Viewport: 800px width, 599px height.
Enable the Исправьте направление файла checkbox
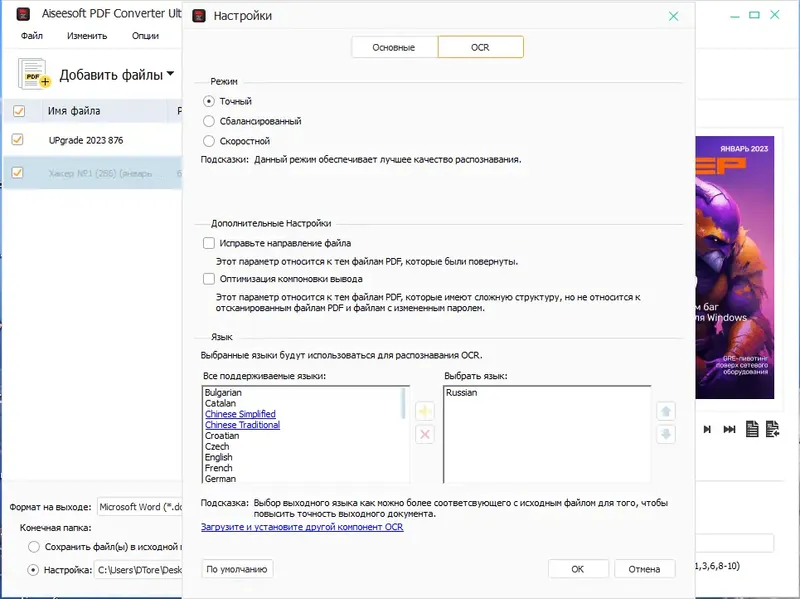point(209,243)
